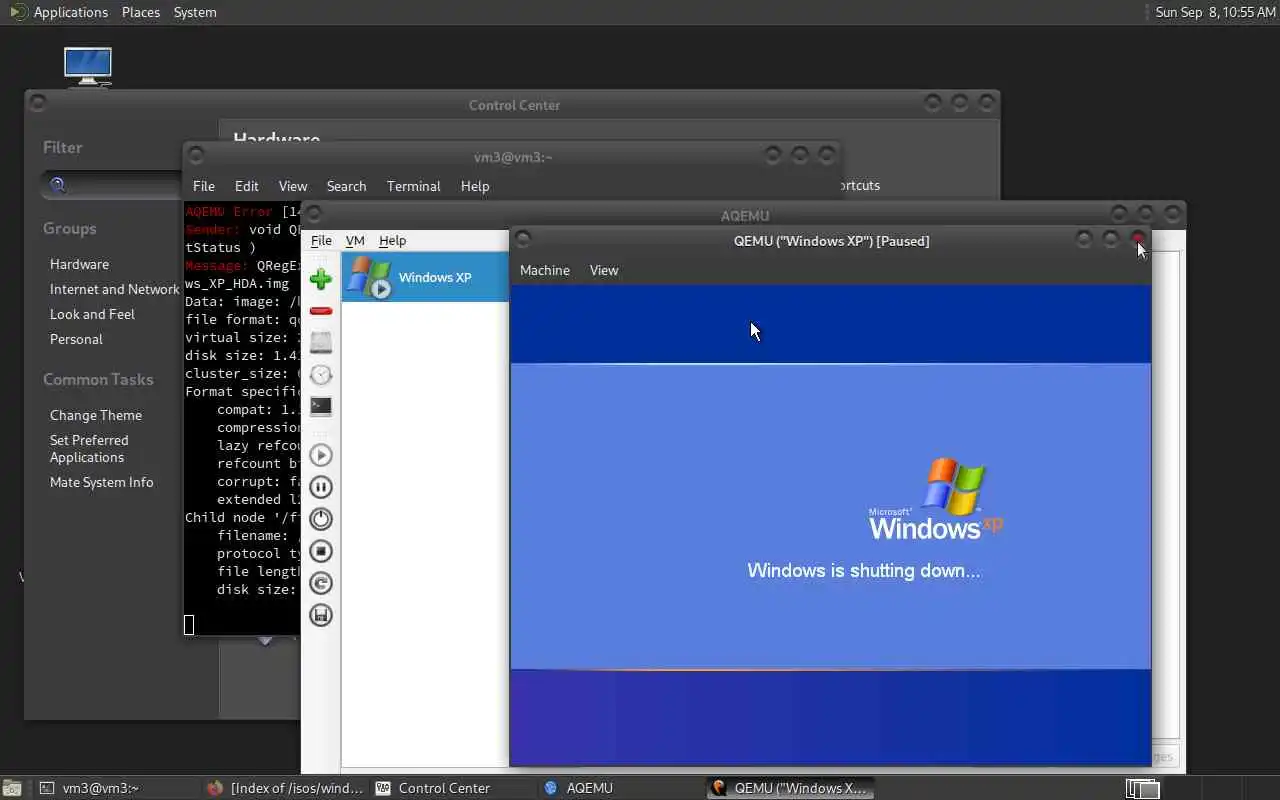This screenshot has width=1280, height=800.
Task: Click the terminal window menu button on titlebar
Action: [x=196, y=155]
